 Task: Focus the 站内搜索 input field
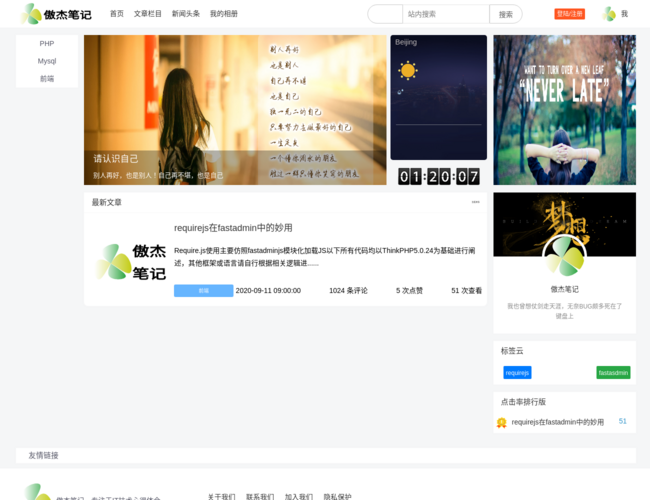pos(446,14)
